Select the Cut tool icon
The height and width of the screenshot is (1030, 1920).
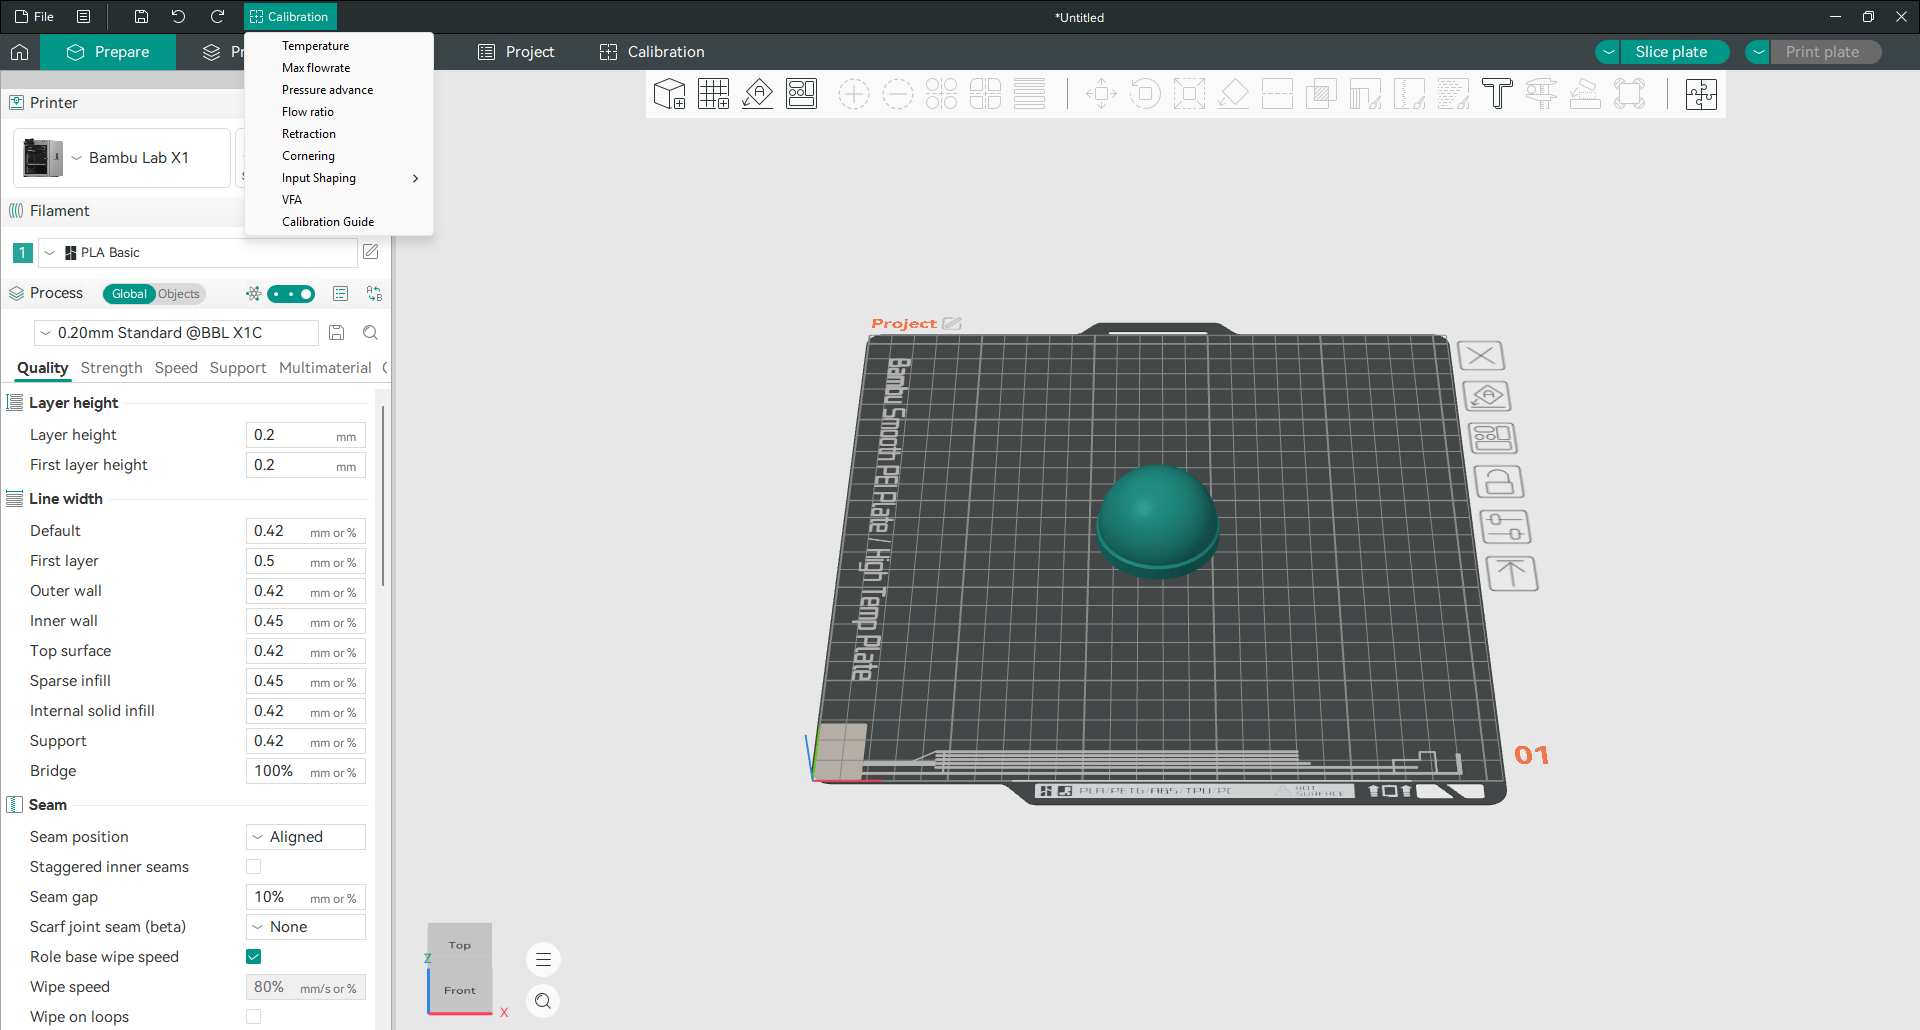(x=1277, y=94)
